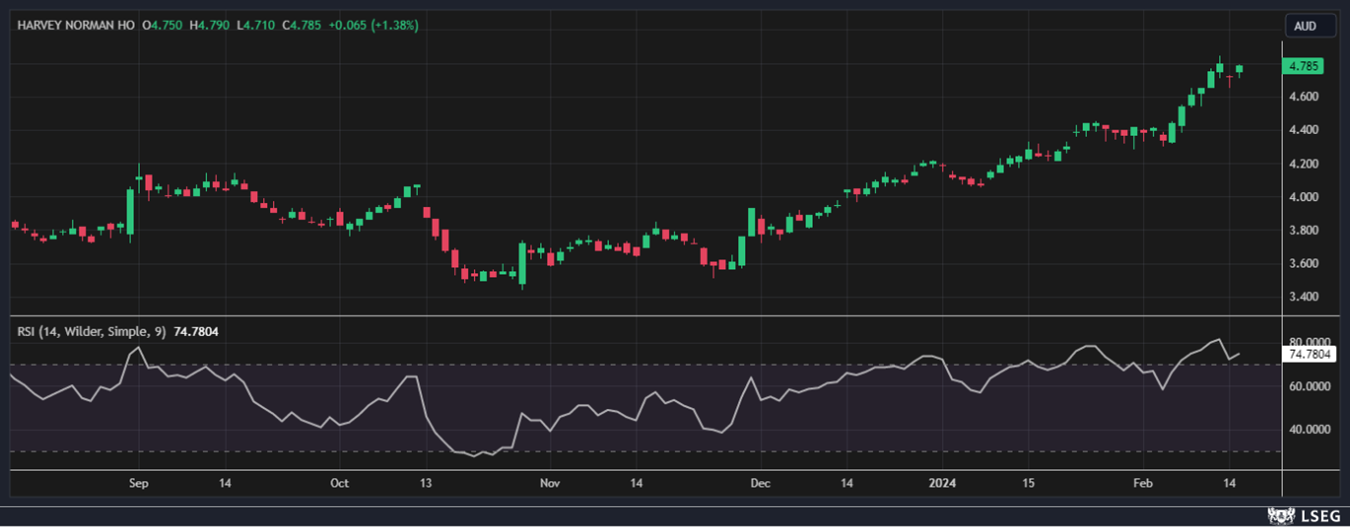Click the 3.600 price axis label
The height and width of the screenshot is (527, 1350).
click(1303, 263)
